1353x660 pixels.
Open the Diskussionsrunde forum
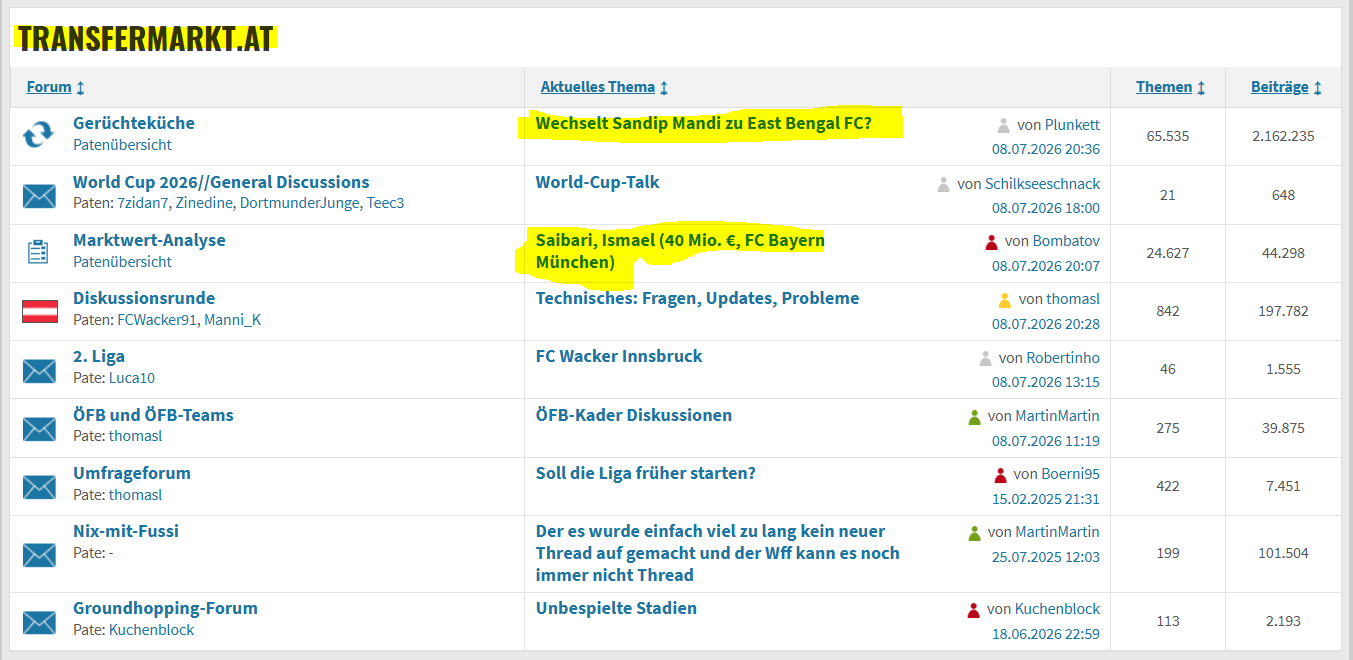[144, 298]
